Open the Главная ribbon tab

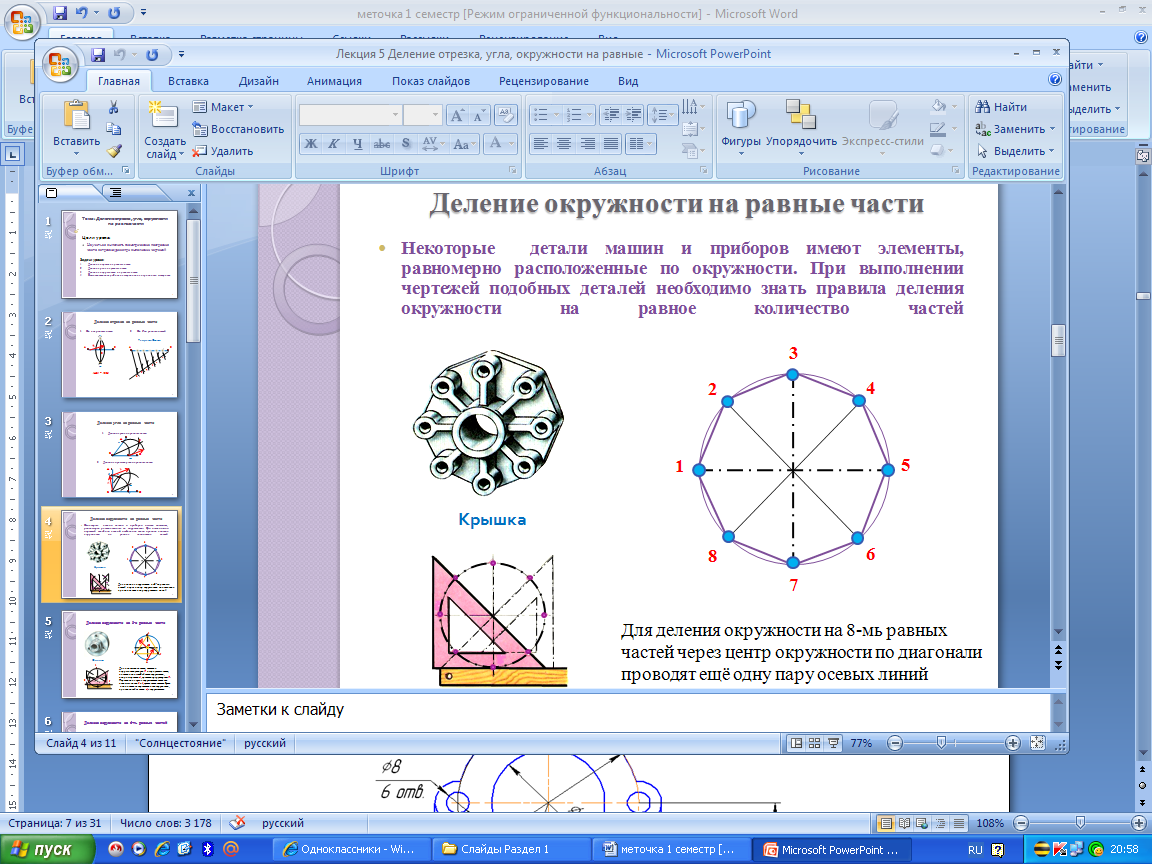119,81
